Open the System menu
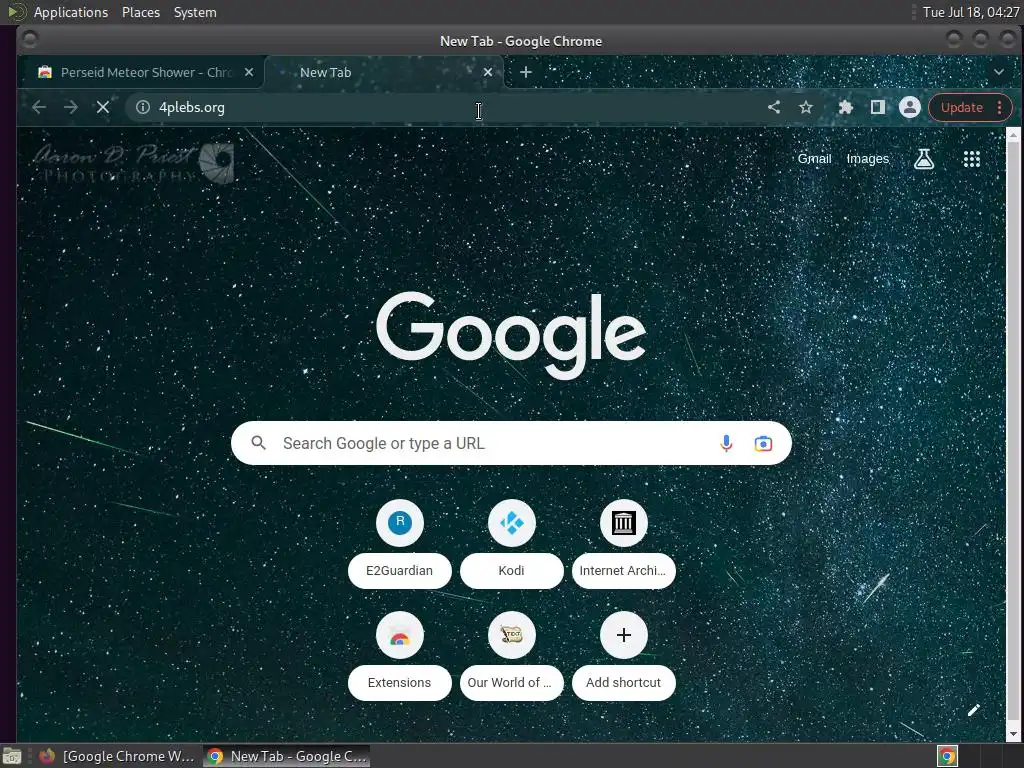The height and width of the screenshot is (768, 1024). pyautogui.click(x=195, y=12)
